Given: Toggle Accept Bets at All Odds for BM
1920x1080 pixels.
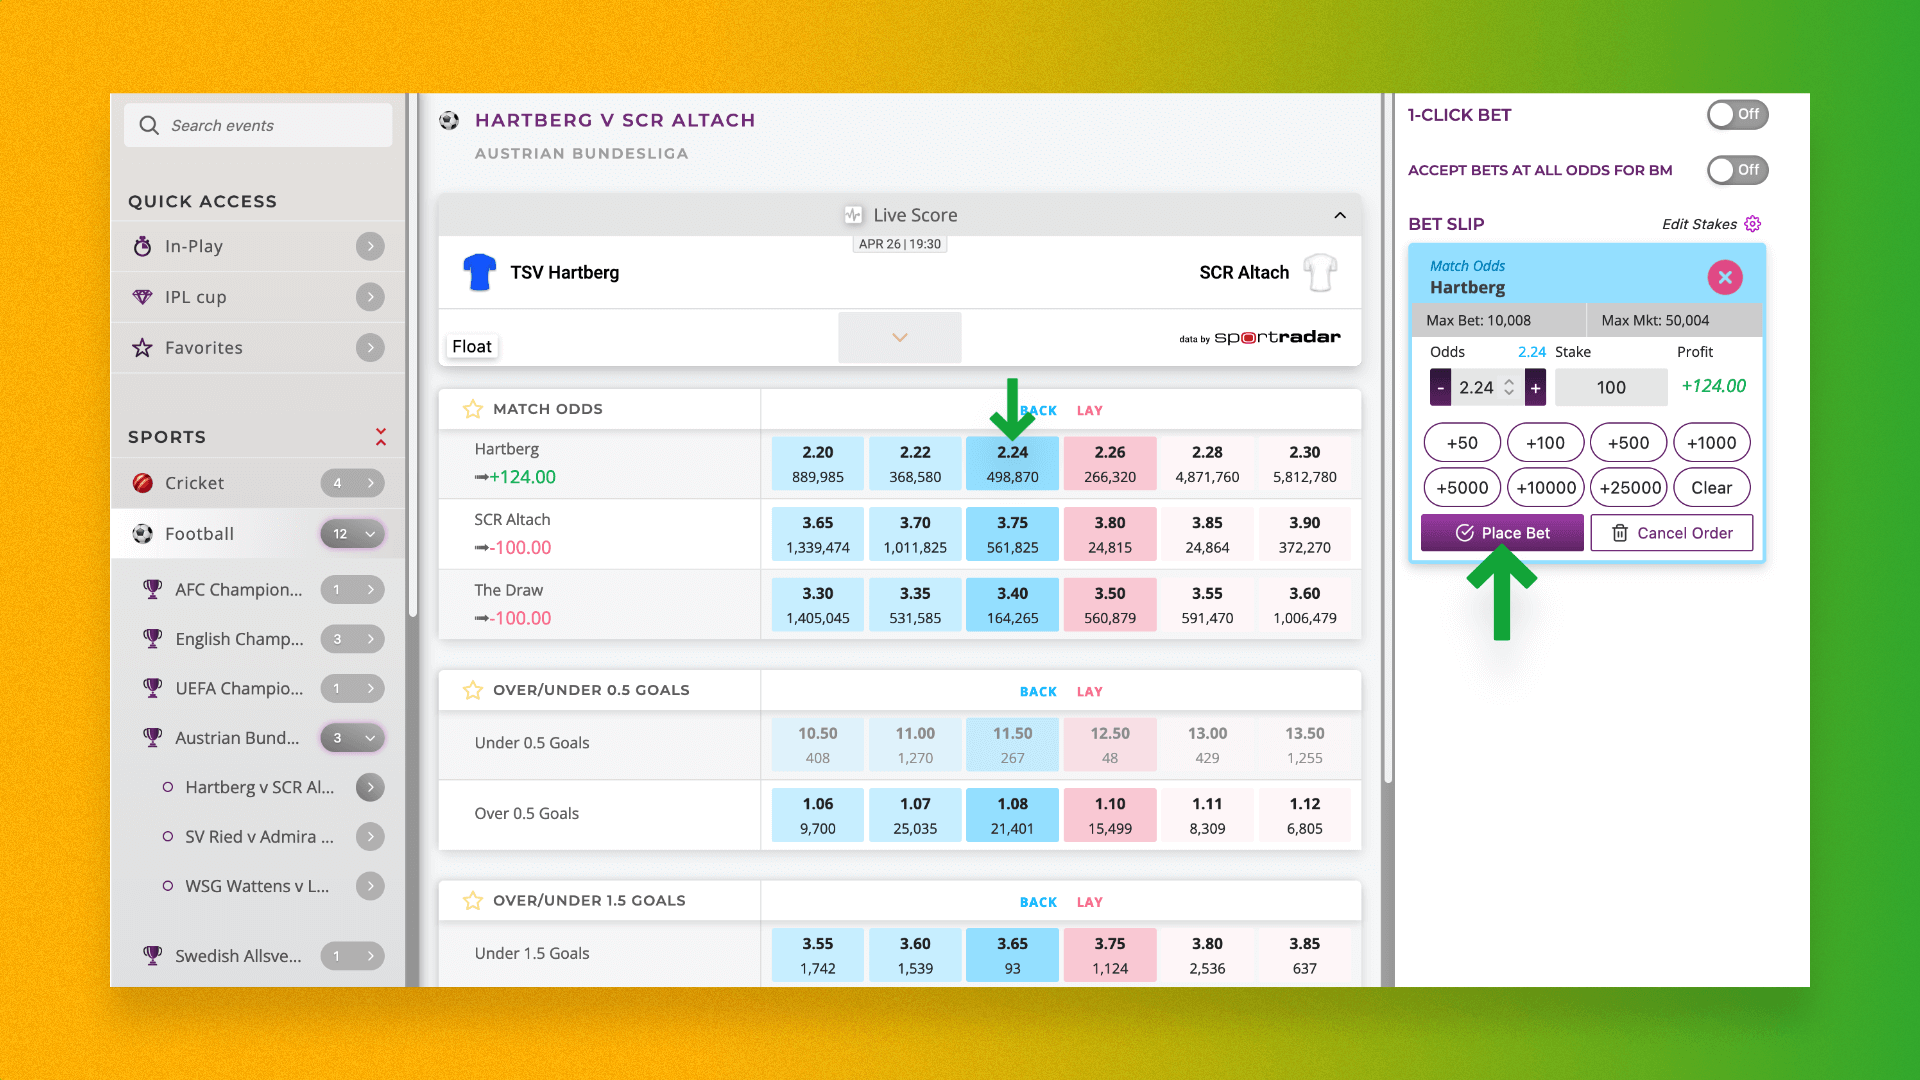Looking at the screenshot, I should coord(1735,169).
